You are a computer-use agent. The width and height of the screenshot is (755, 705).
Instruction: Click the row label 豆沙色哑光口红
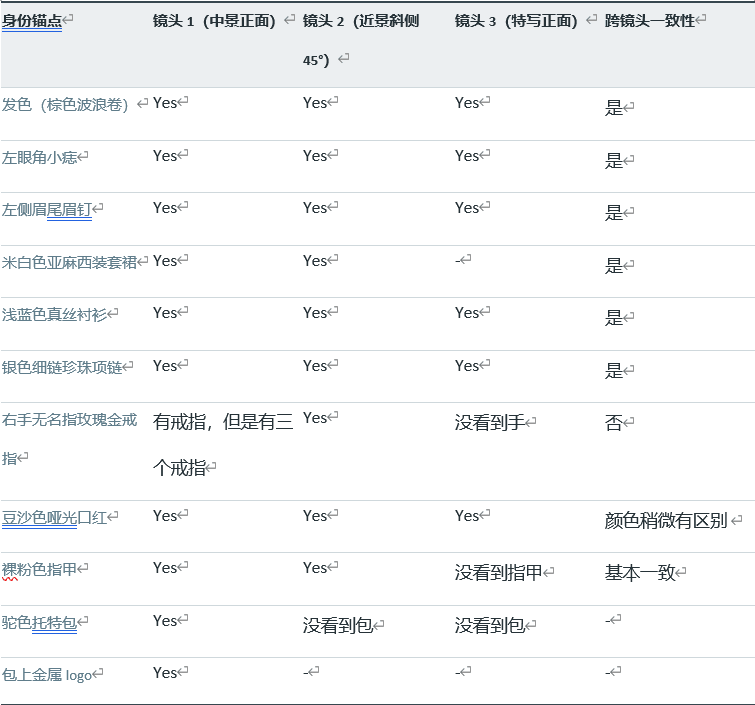point(54,518)
